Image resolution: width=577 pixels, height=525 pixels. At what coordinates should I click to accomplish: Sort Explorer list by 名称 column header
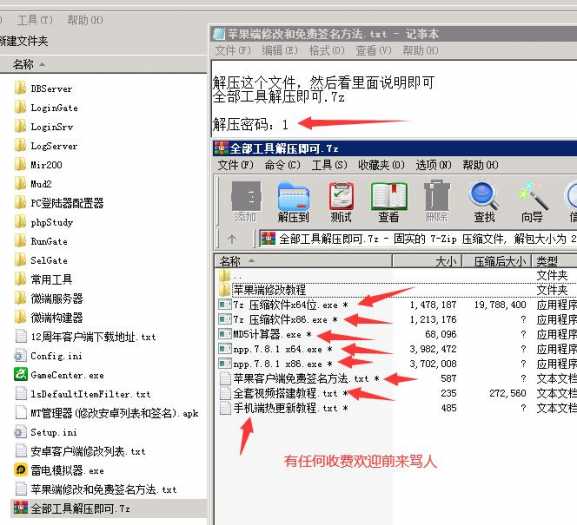(103, 65)
